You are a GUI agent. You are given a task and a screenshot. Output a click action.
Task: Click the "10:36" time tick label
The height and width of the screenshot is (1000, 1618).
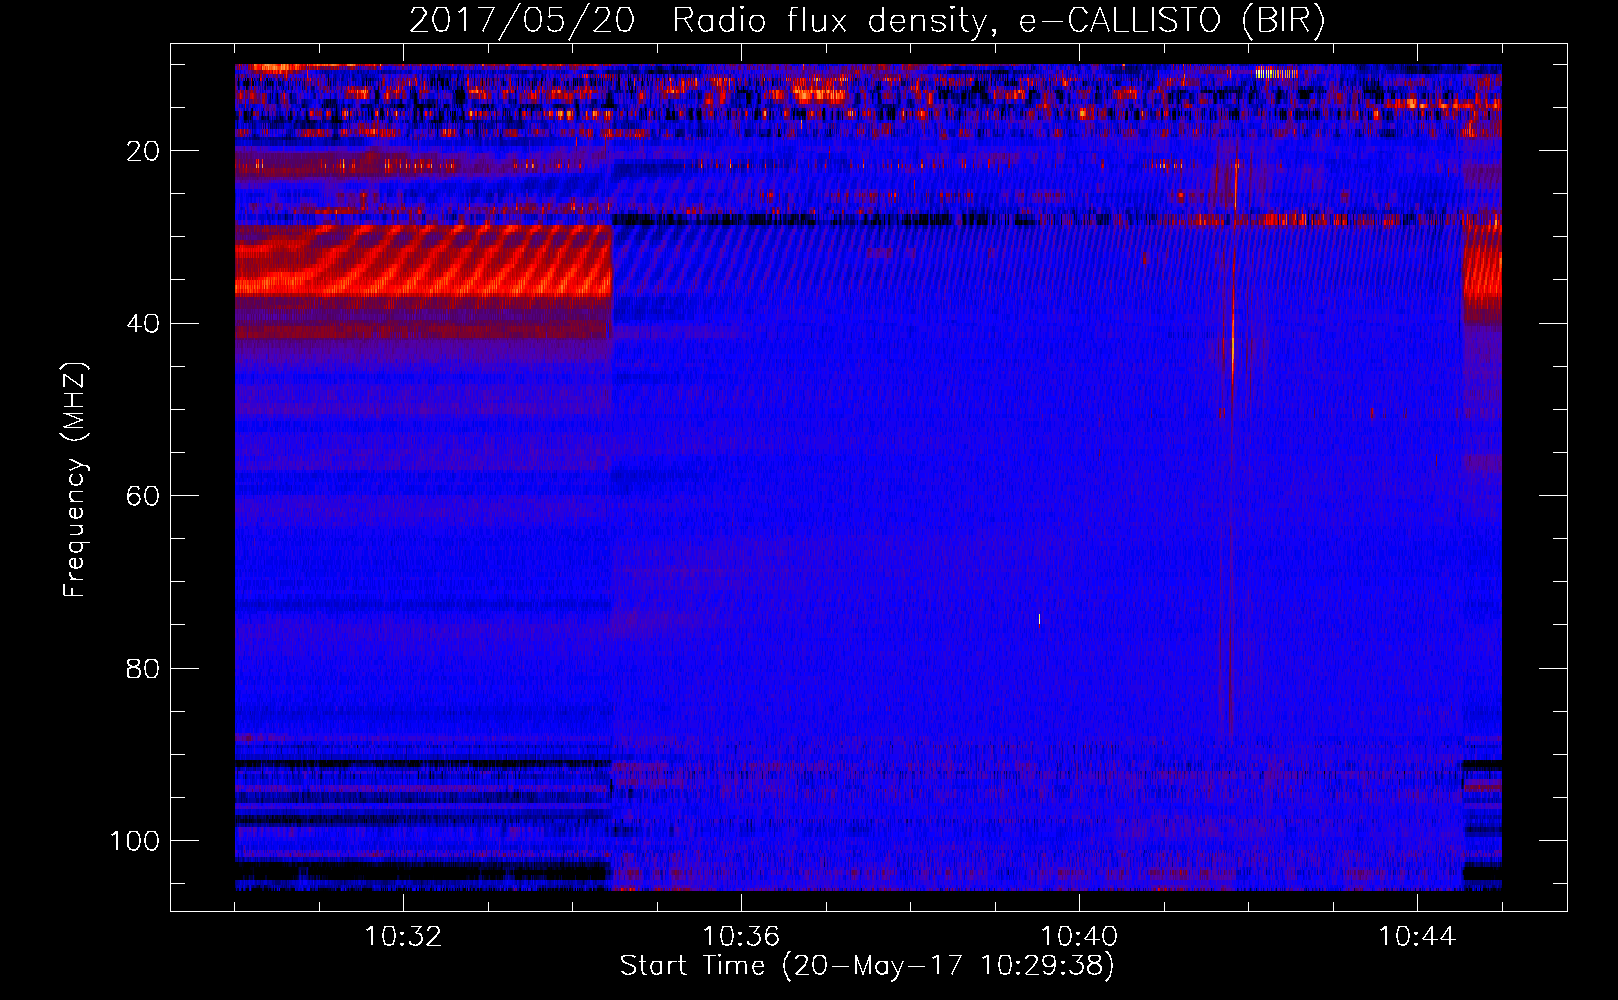click(741, 937)
